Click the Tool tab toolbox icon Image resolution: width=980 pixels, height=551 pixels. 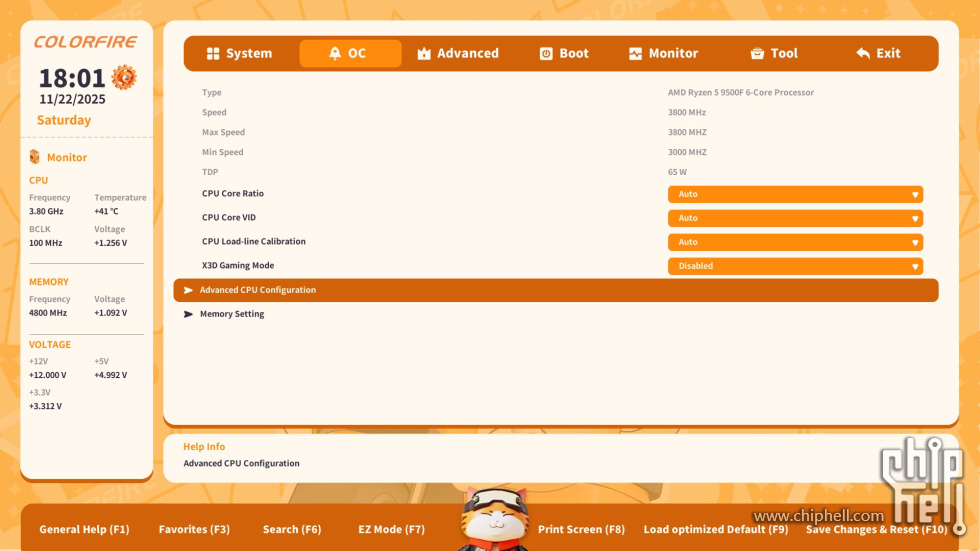[757, 54]
